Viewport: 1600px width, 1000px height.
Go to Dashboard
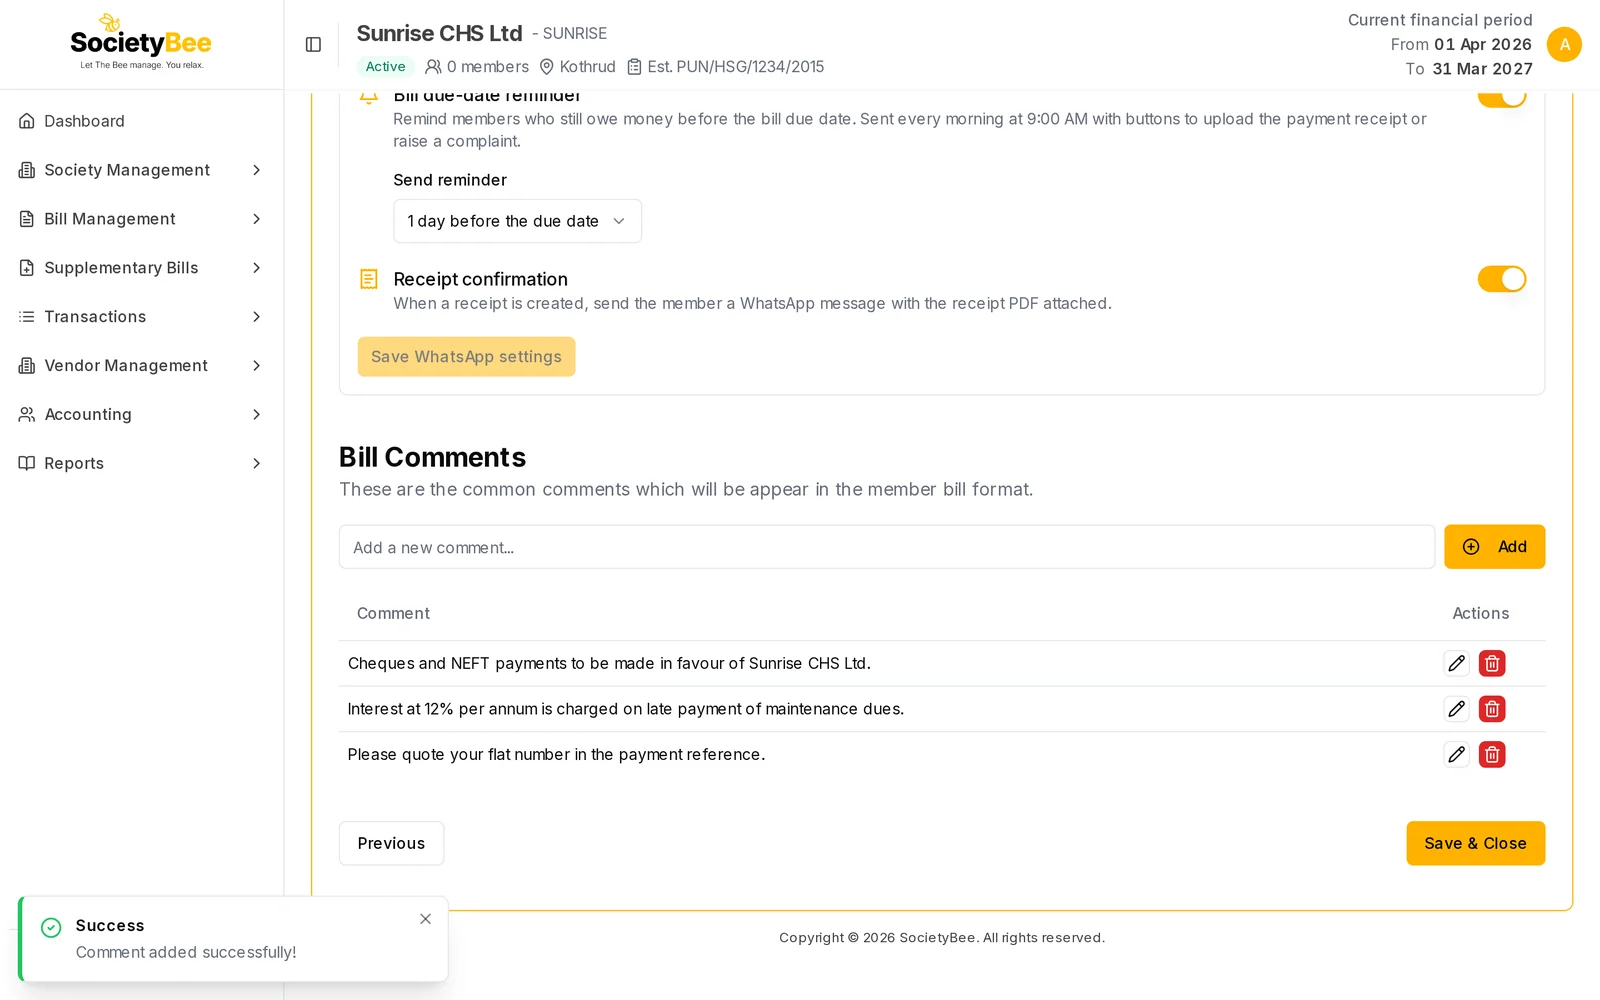click(141, 121)
